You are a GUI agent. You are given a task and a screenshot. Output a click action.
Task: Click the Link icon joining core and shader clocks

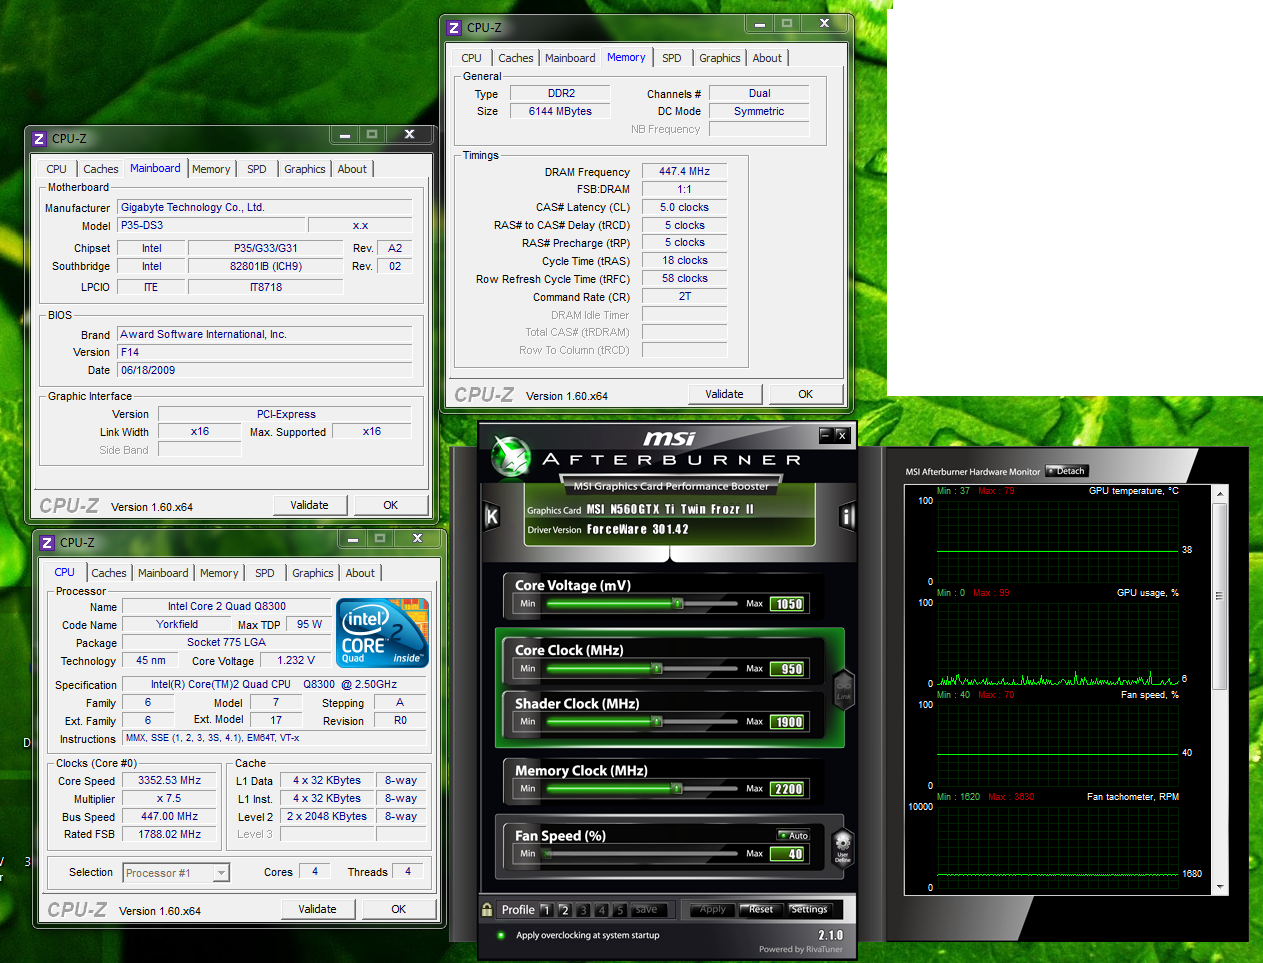[x=844, y=688]
